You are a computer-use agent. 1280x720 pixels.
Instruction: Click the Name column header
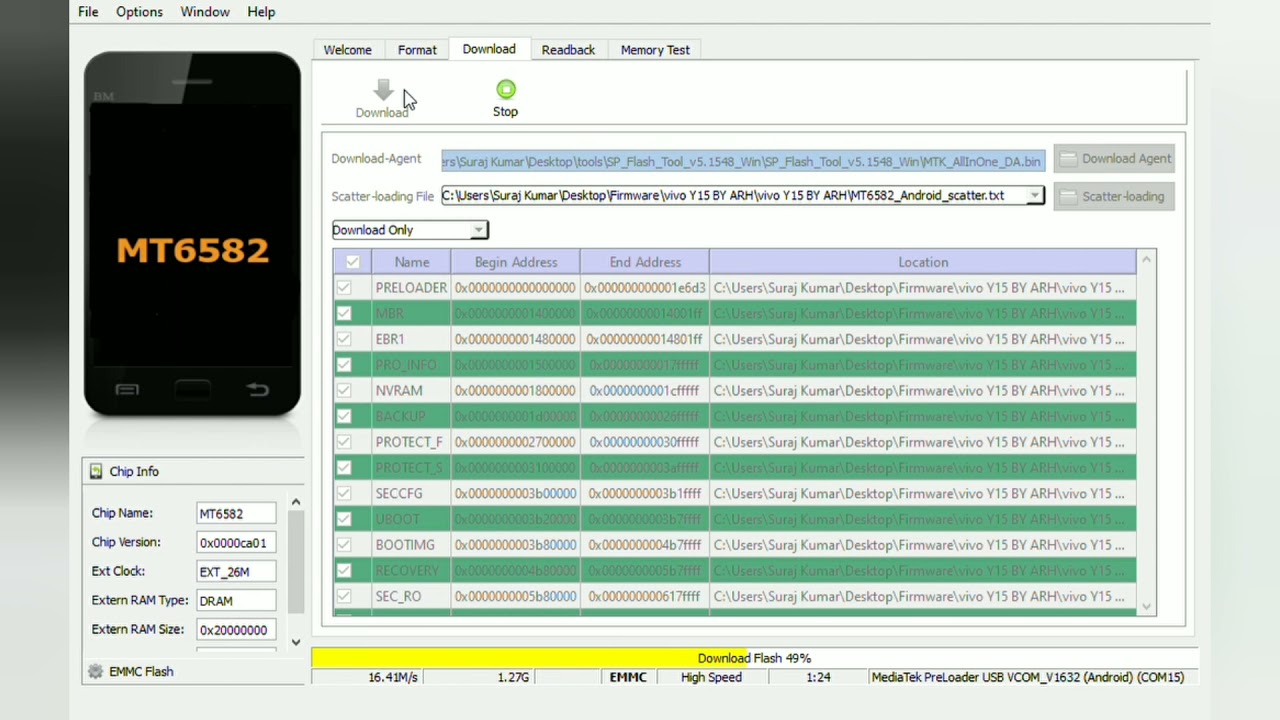click(x=411, y=262)
